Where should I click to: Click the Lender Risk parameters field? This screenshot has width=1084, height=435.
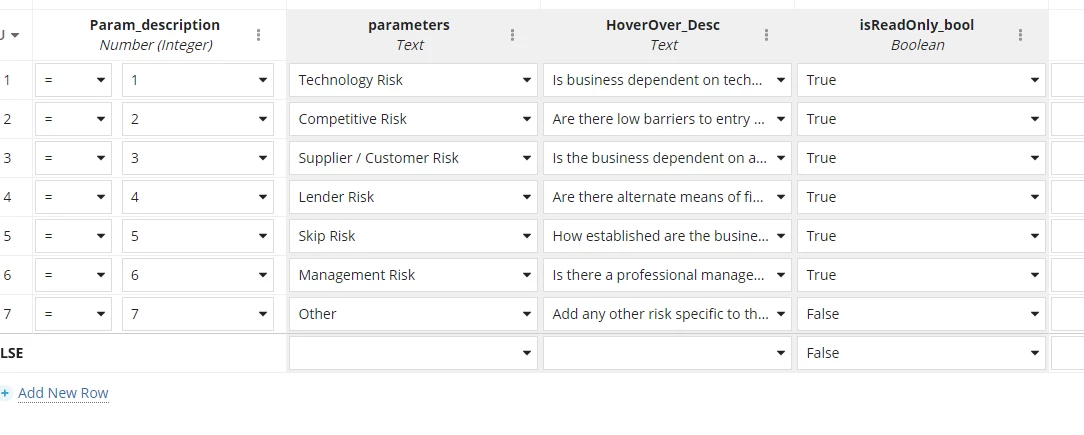(413, 197)
